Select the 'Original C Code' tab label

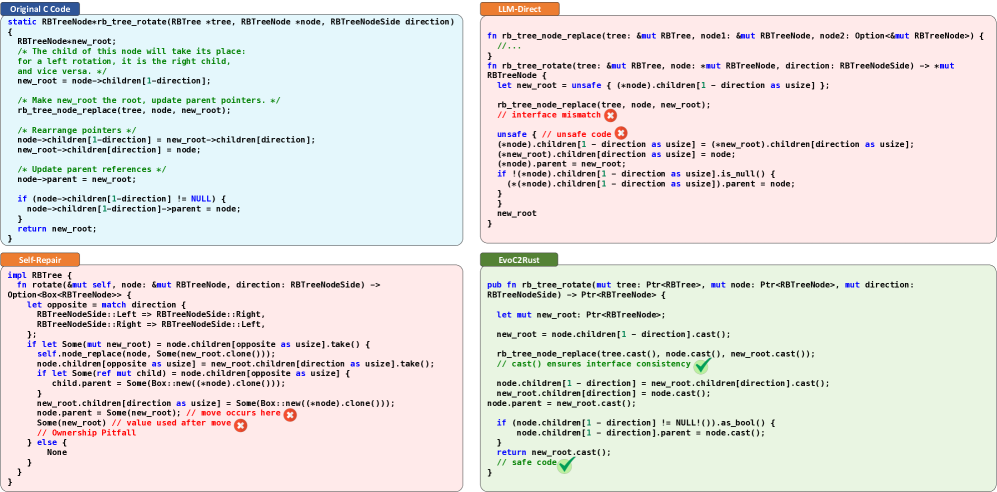pos(40,8)
